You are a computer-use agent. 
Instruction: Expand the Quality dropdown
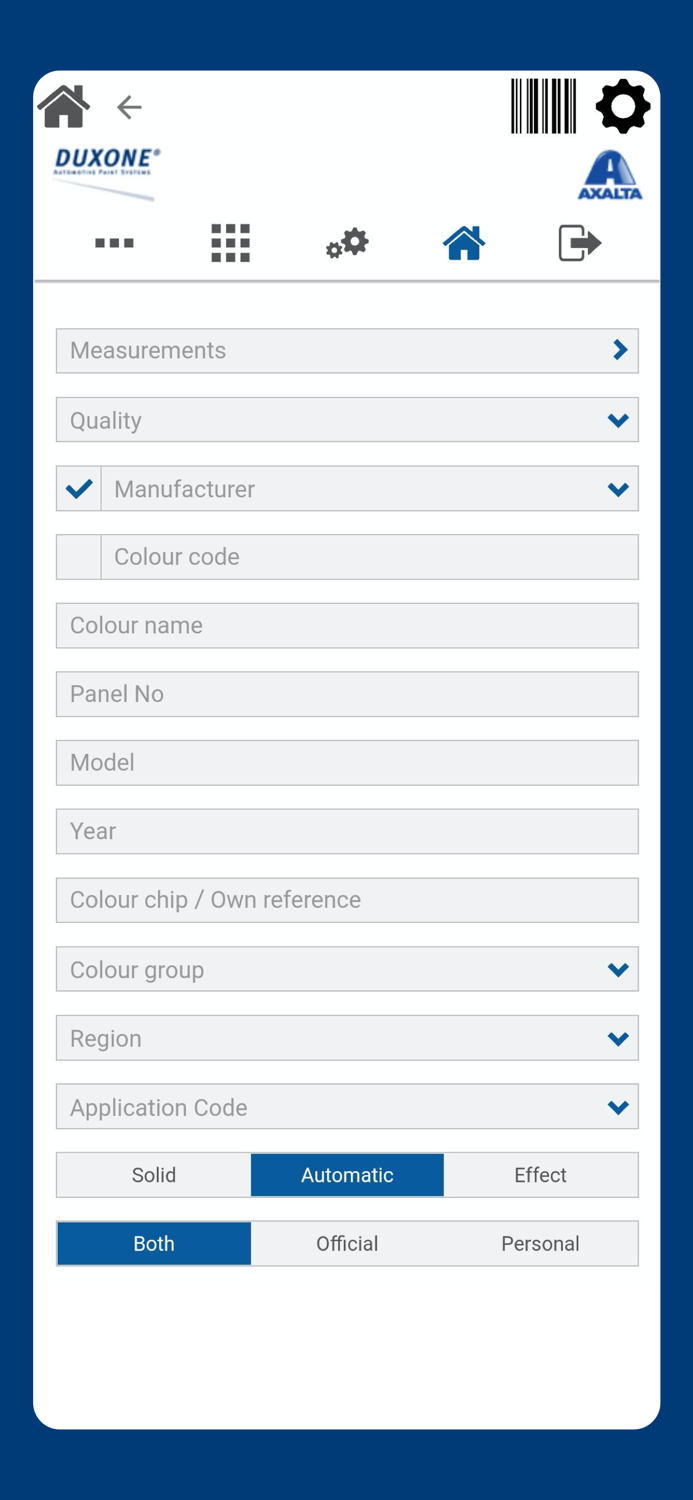[347, 420]
